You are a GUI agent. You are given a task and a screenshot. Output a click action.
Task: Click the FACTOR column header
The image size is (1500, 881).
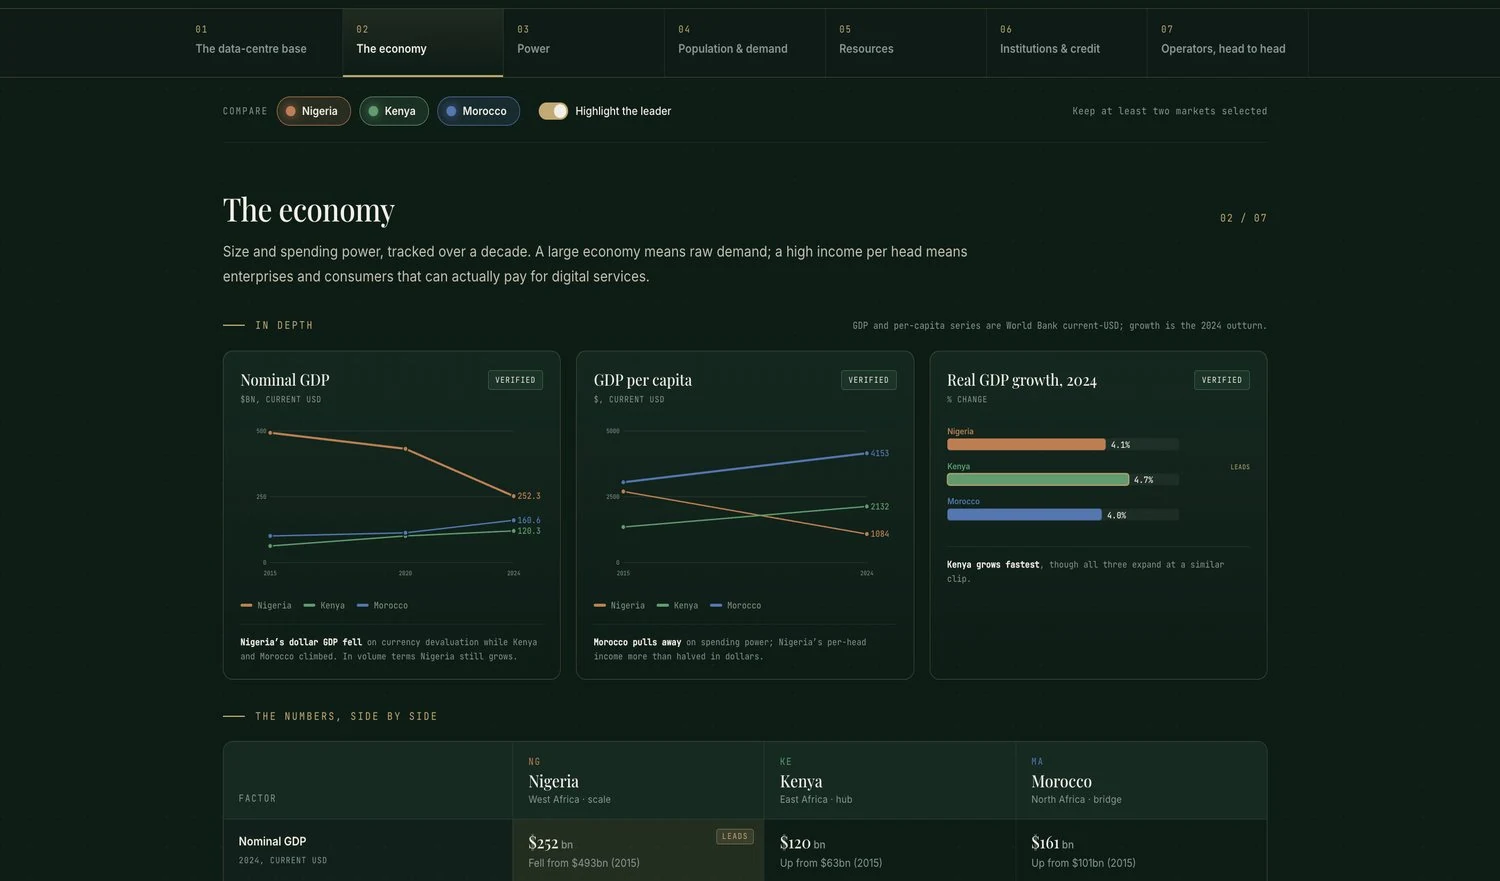click(x=257, y=798)
